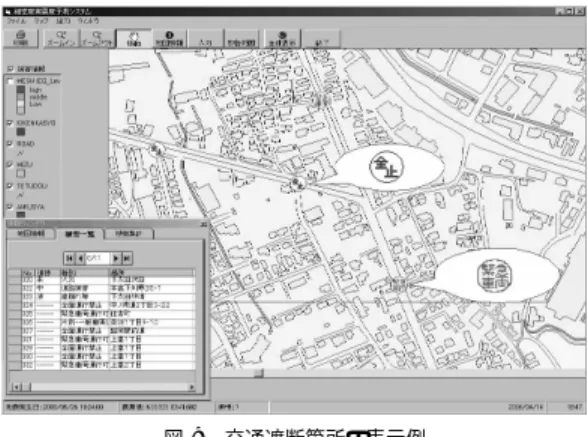
Task: Select the 被害一覧 middle tab
Action: point(80,234)
